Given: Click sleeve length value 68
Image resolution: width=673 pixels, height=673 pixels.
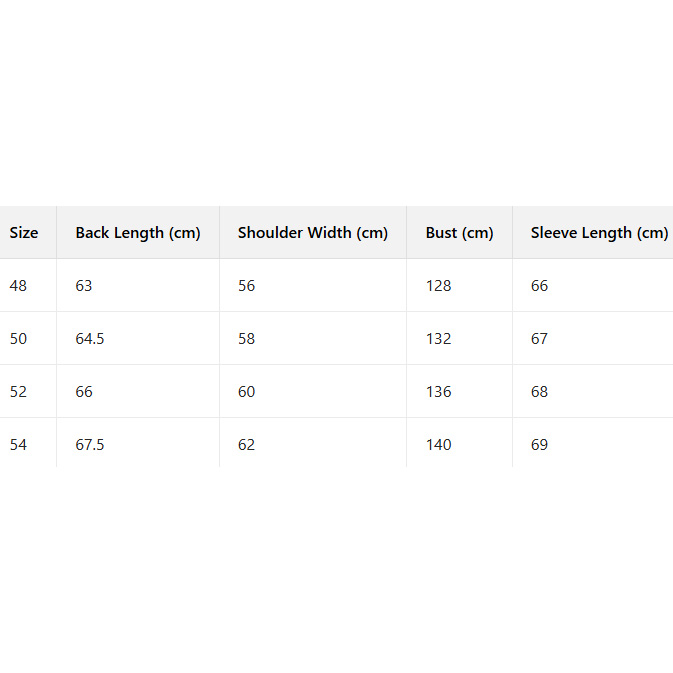Looking at the screenshot, I should [540, 392].
